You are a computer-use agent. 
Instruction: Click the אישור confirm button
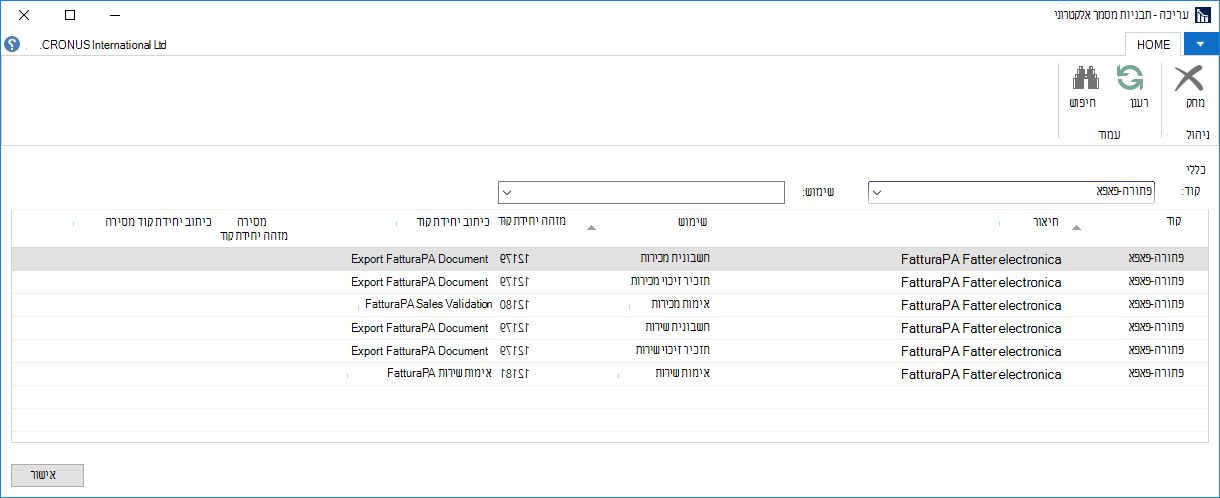47,475
